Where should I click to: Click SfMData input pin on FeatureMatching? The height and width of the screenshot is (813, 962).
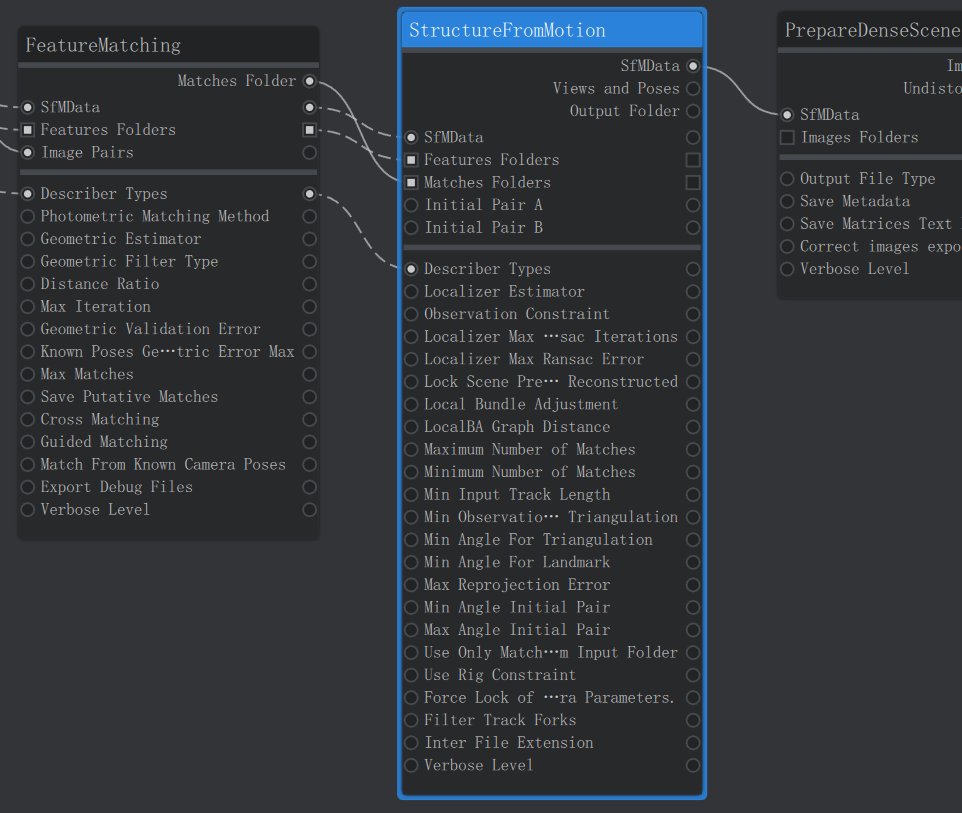[28, 107]
